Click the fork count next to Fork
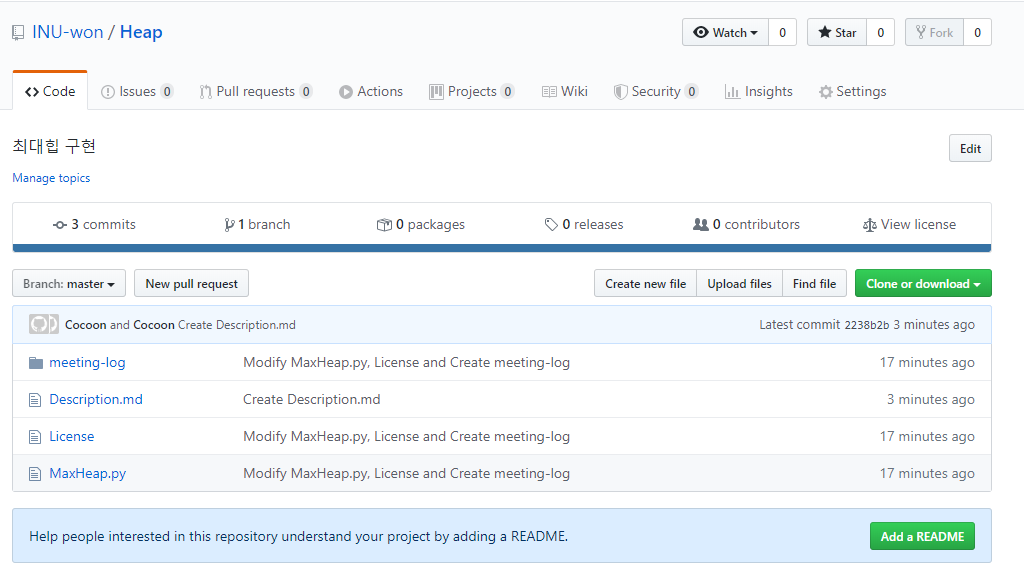The image size is (1024, 585). [977, 33]
